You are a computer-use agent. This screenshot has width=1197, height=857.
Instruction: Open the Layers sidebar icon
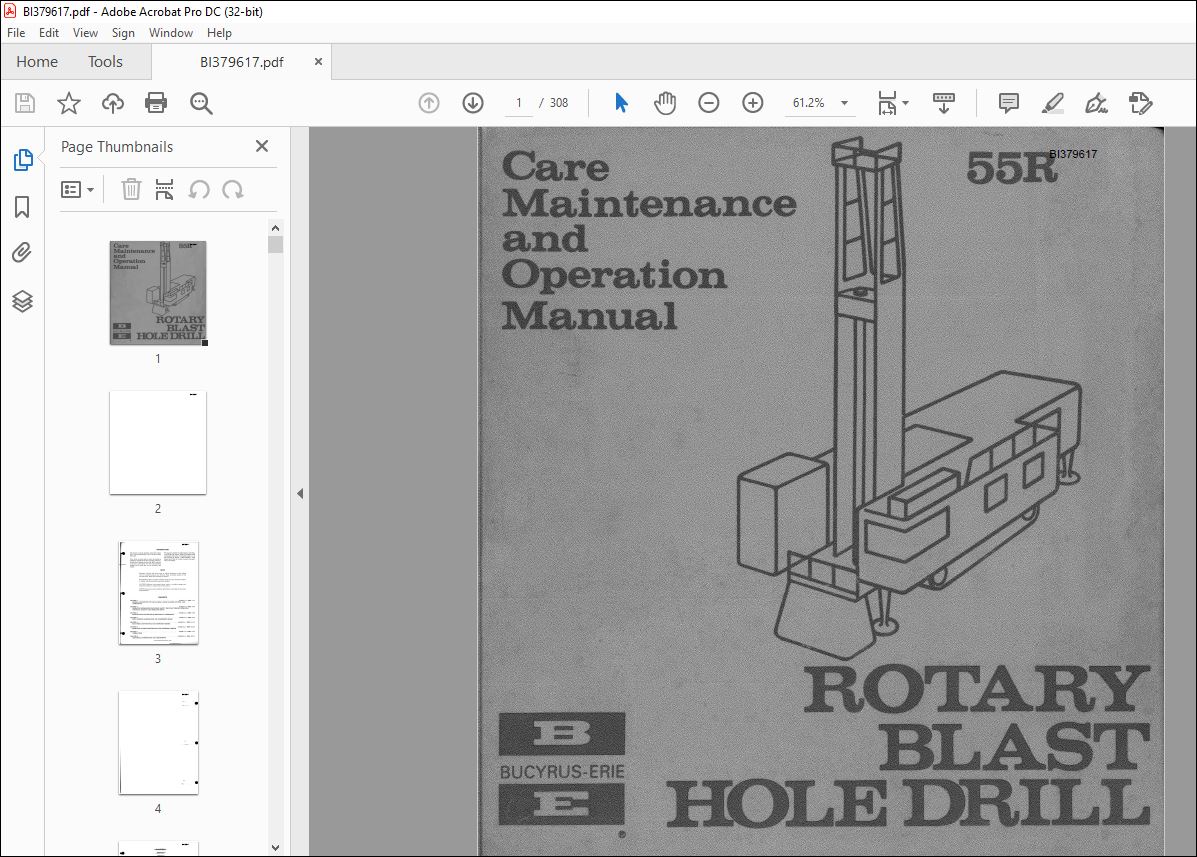(x=22, y=301)
